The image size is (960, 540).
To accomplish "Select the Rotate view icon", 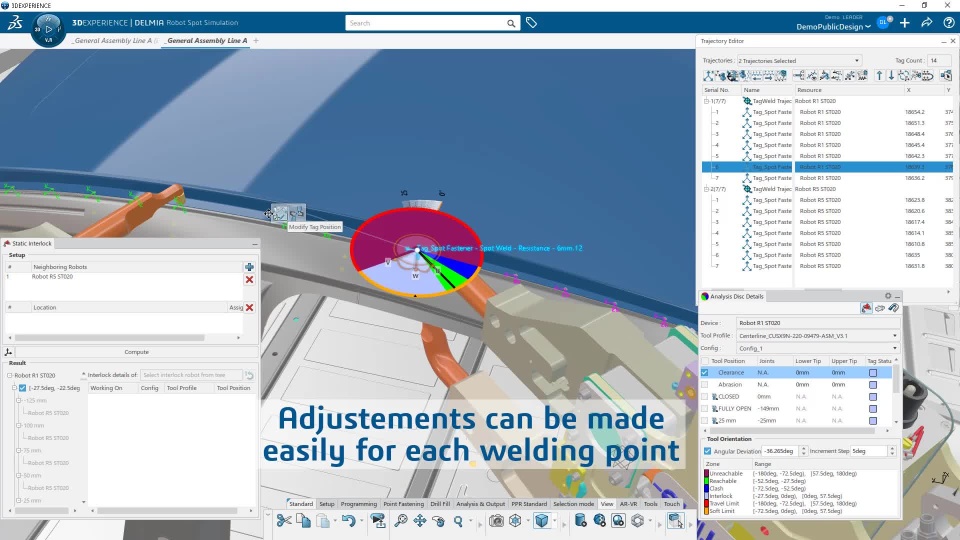I will tap(439, 520).
